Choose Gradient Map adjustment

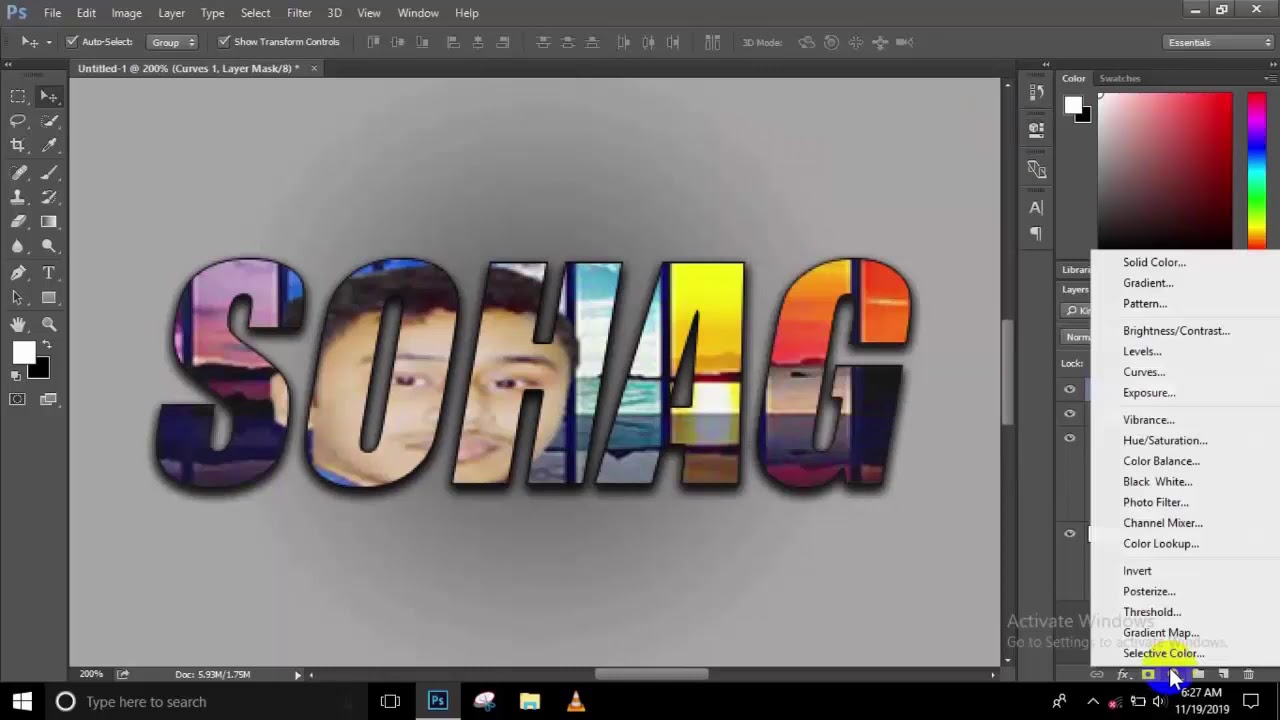(1161, 632)
